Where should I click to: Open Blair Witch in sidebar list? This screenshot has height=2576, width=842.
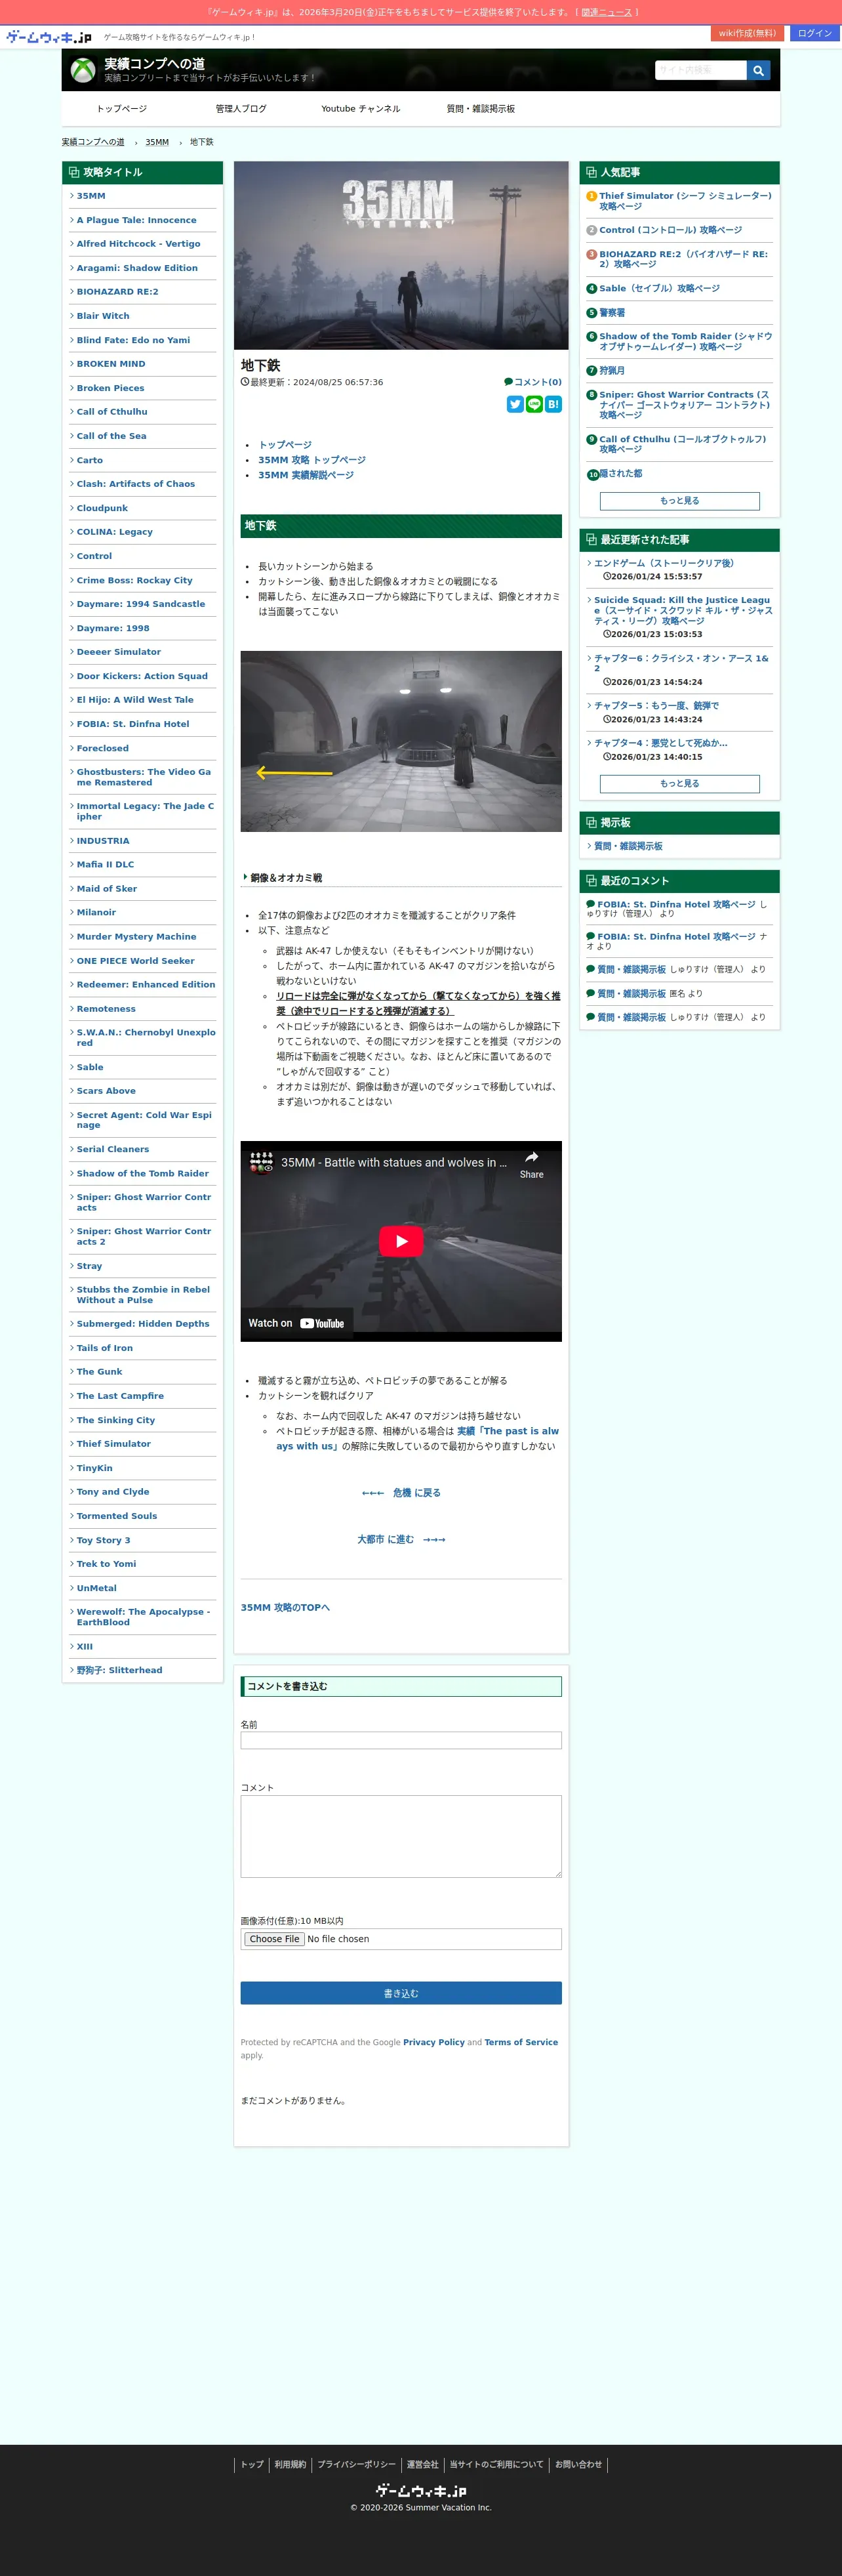click(x=103, y=316)
